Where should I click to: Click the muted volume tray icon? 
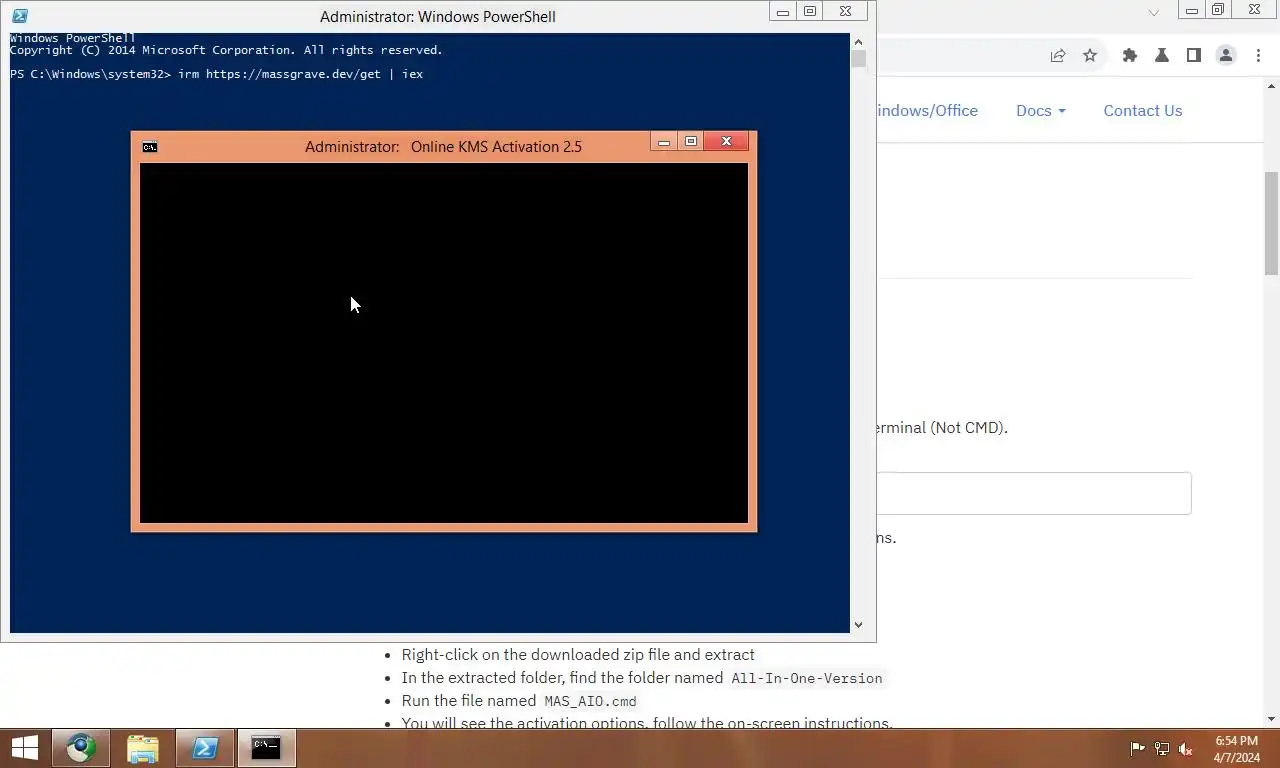point(1186,748)
